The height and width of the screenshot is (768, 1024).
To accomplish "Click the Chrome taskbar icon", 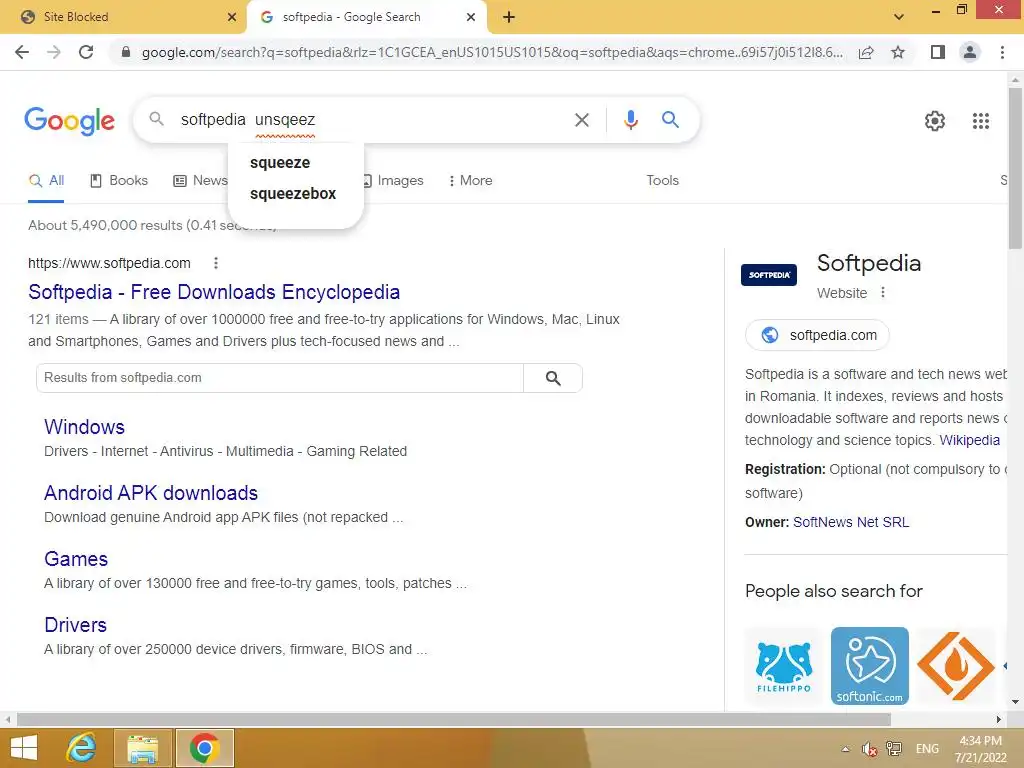I will [204, 748].
